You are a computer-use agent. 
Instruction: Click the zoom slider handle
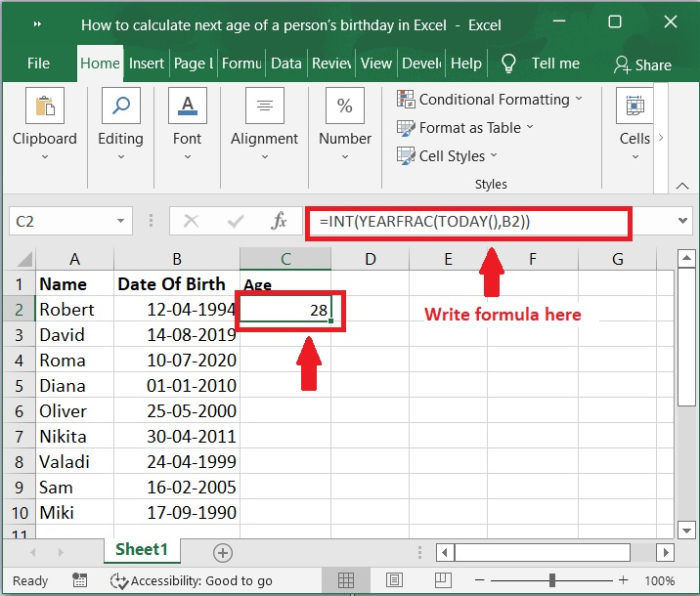tap(552, 580)
